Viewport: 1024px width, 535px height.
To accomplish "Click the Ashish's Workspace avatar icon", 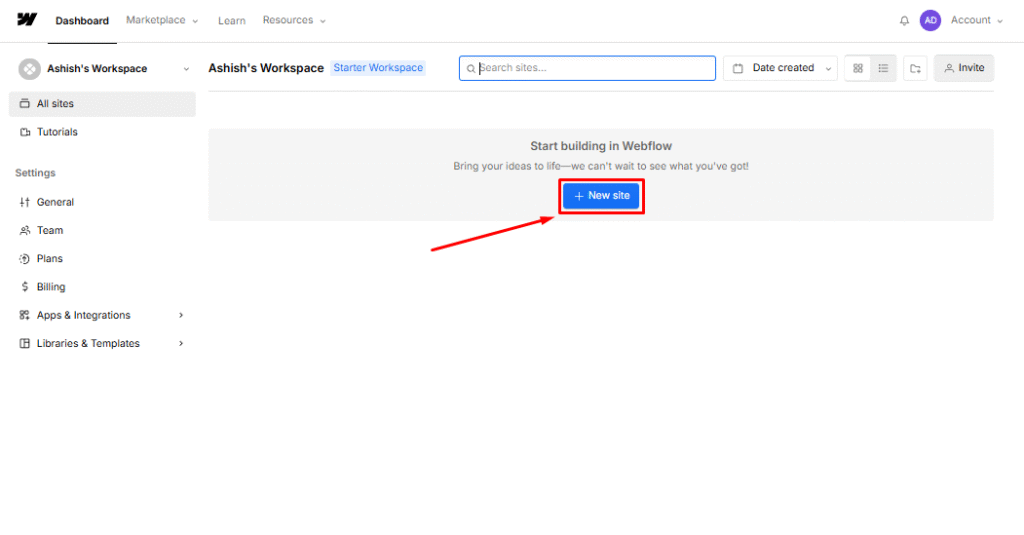I will point(29,69).
